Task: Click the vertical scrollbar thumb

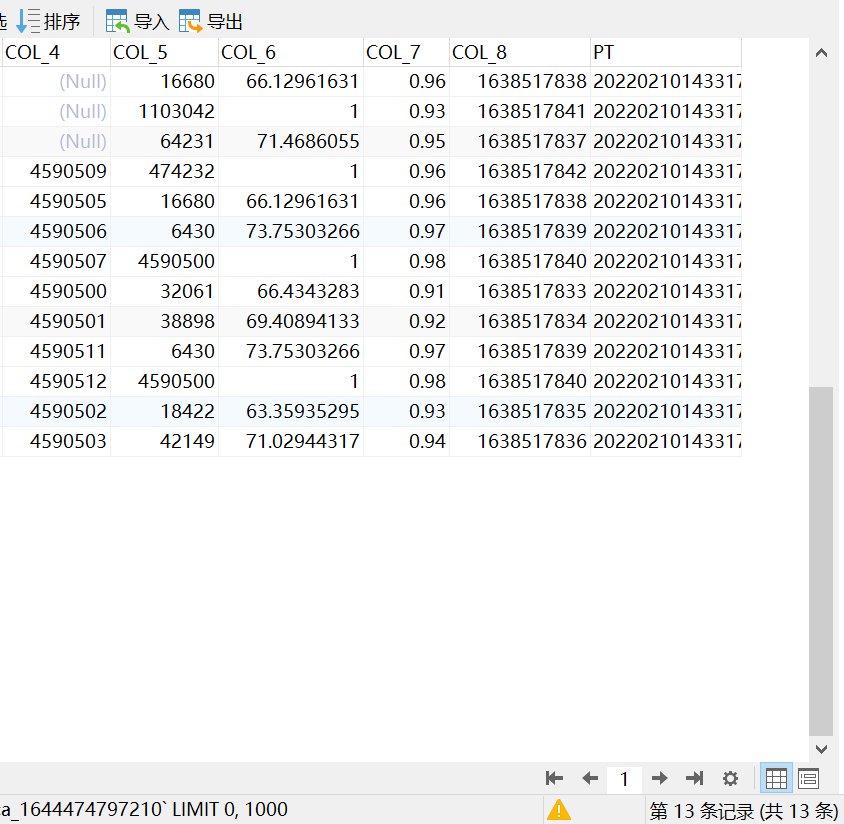Action: pos(821,560)
